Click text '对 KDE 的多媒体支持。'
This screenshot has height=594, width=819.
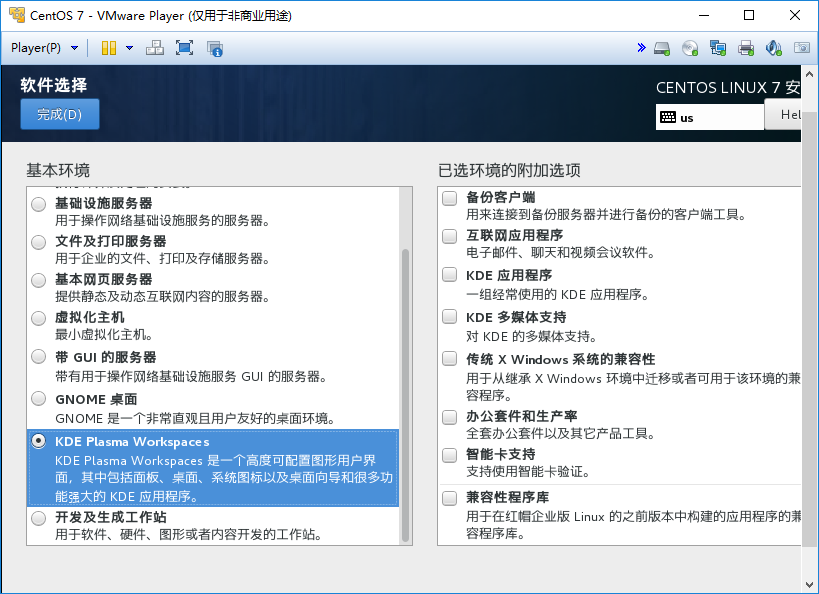coord(531,336)
